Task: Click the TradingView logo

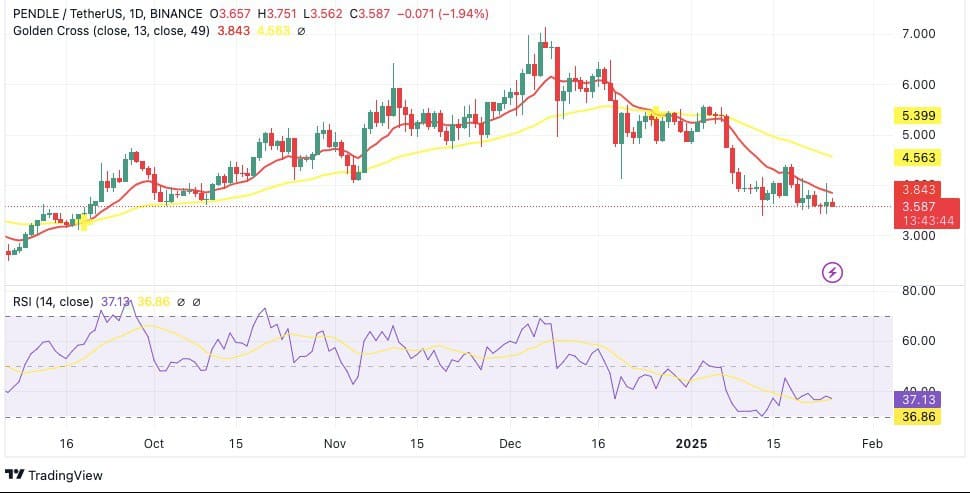Action: tap(53, 475)
